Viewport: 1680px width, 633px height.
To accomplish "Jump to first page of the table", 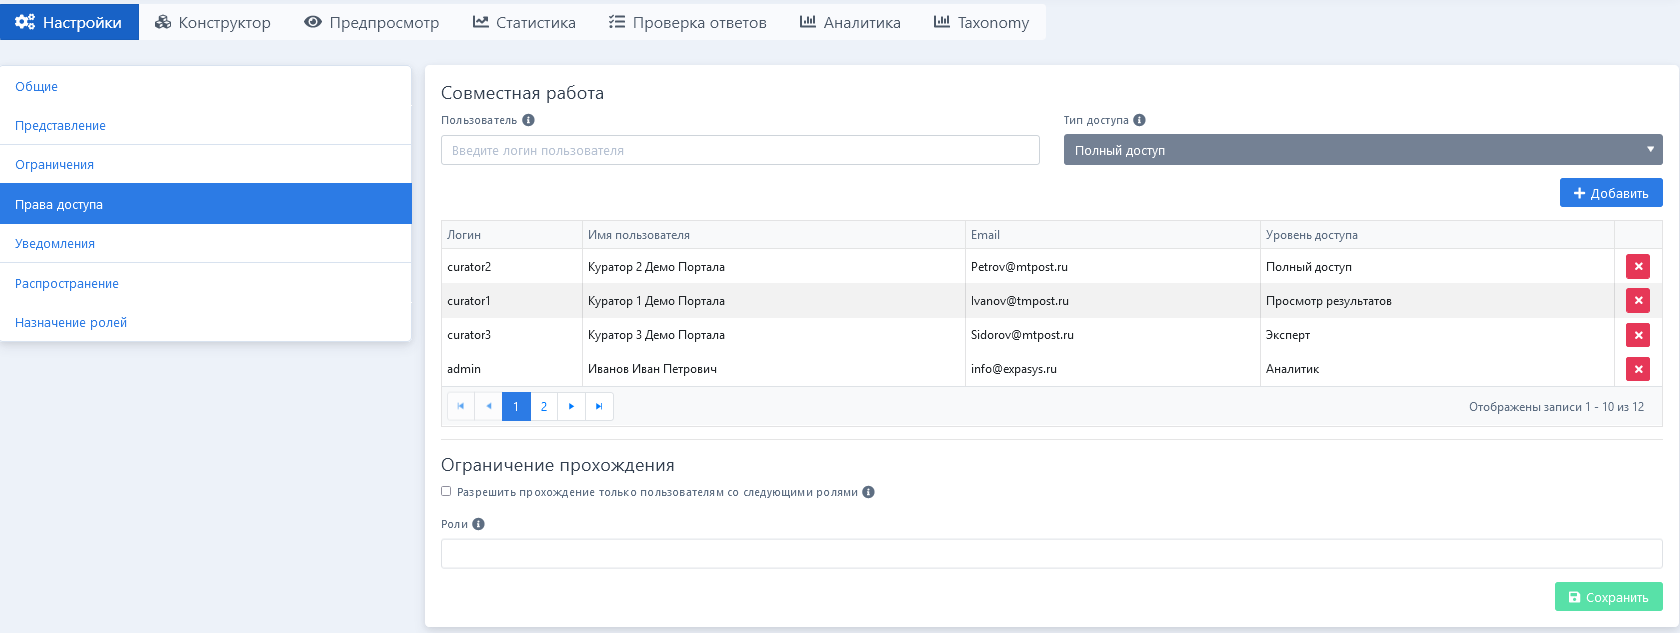I will (460, 407).
